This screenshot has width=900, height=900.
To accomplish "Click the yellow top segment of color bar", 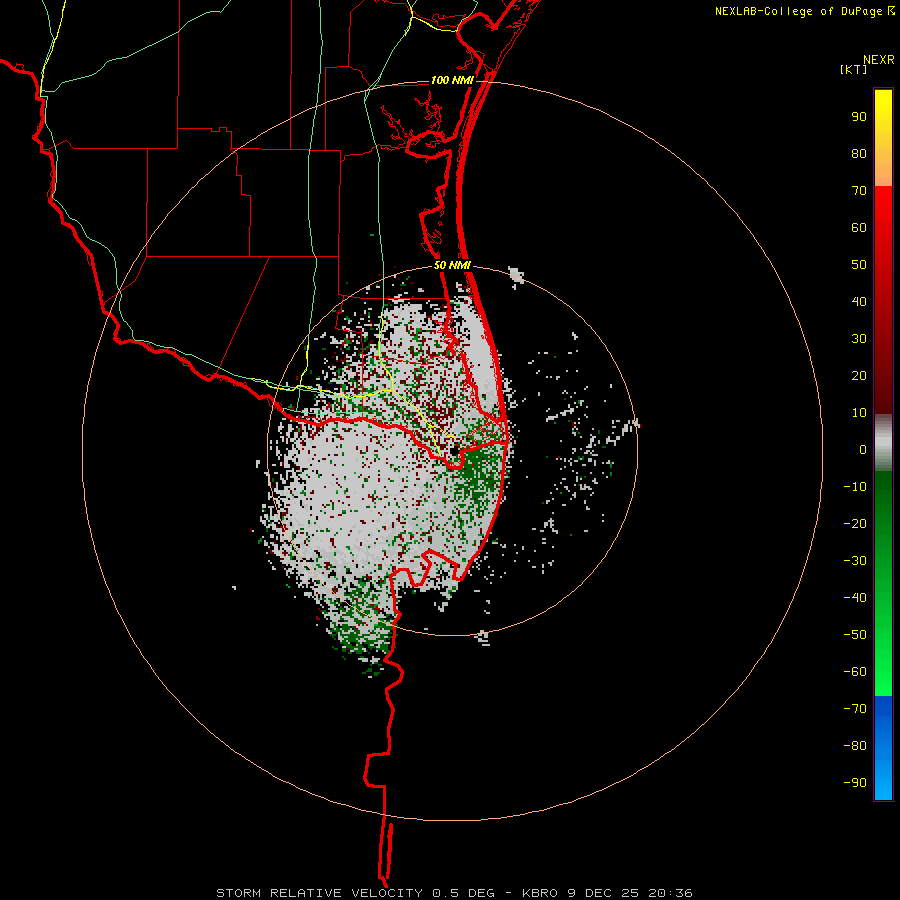I will [x=883, y=138].
